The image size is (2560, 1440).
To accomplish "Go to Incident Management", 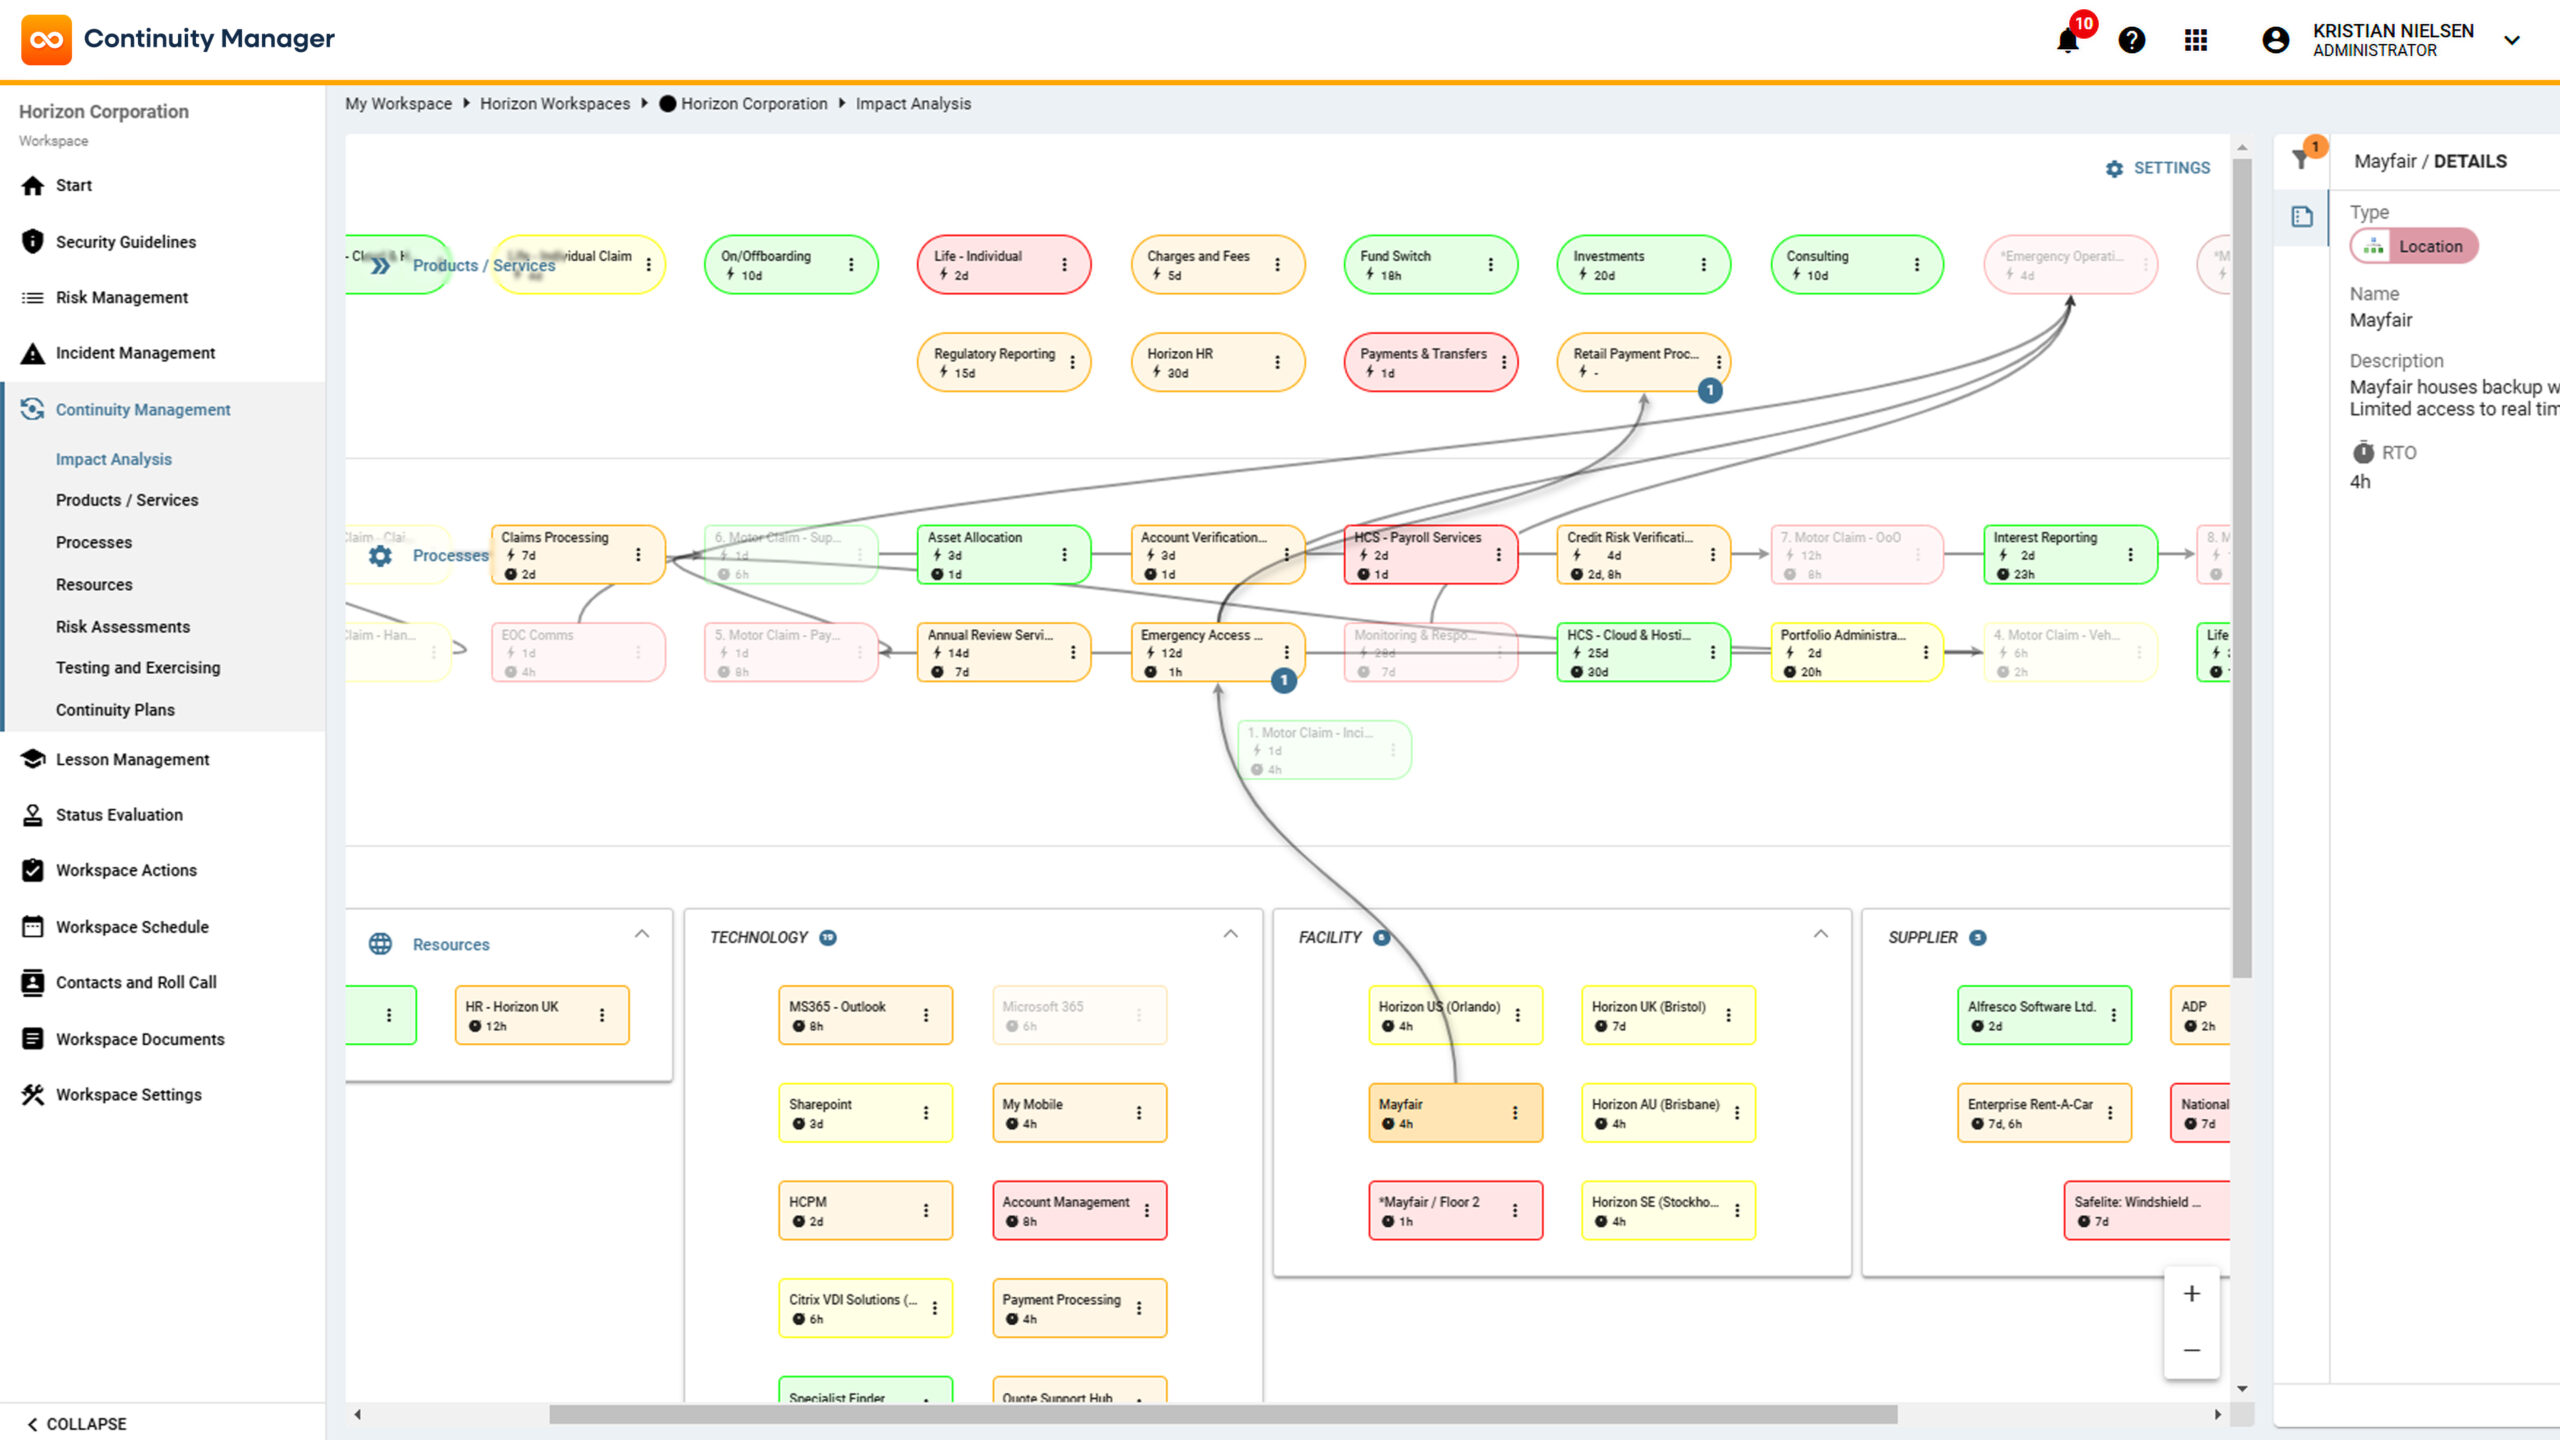I will pos(135,353).
